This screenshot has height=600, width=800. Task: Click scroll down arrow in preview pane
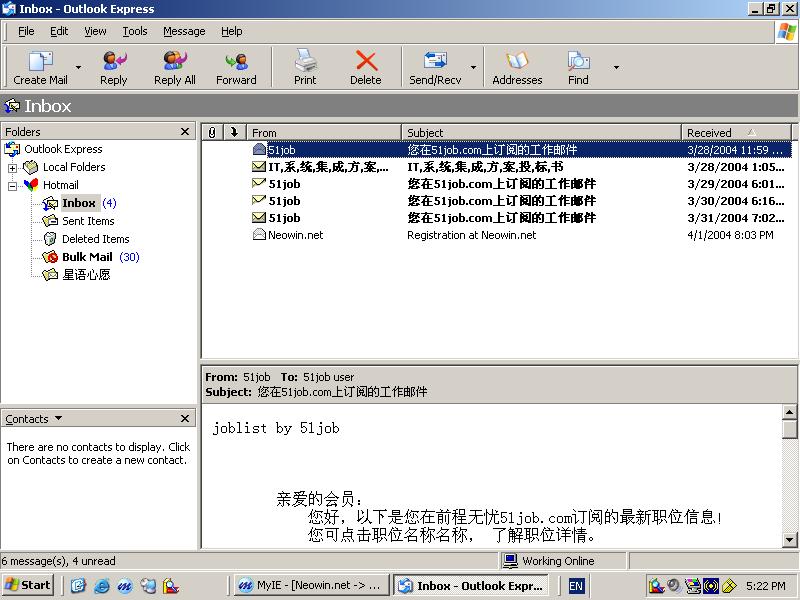point(789,540)
